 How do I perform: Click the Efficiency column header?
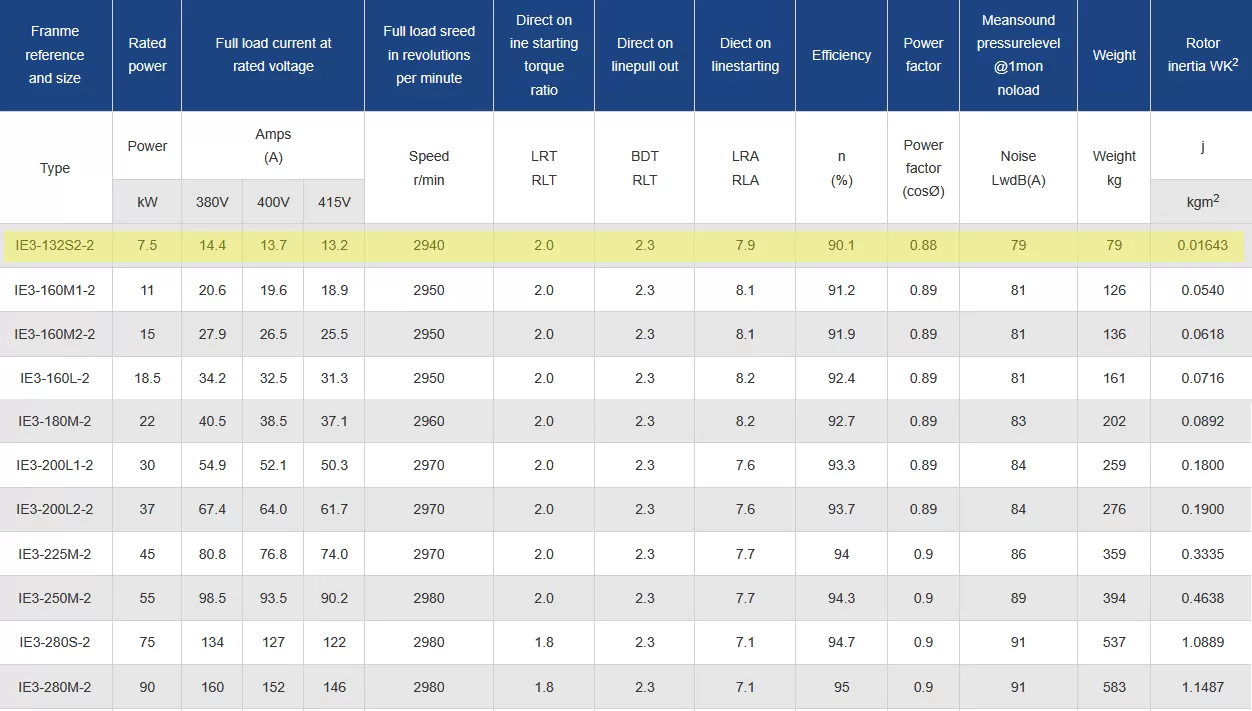841,55
